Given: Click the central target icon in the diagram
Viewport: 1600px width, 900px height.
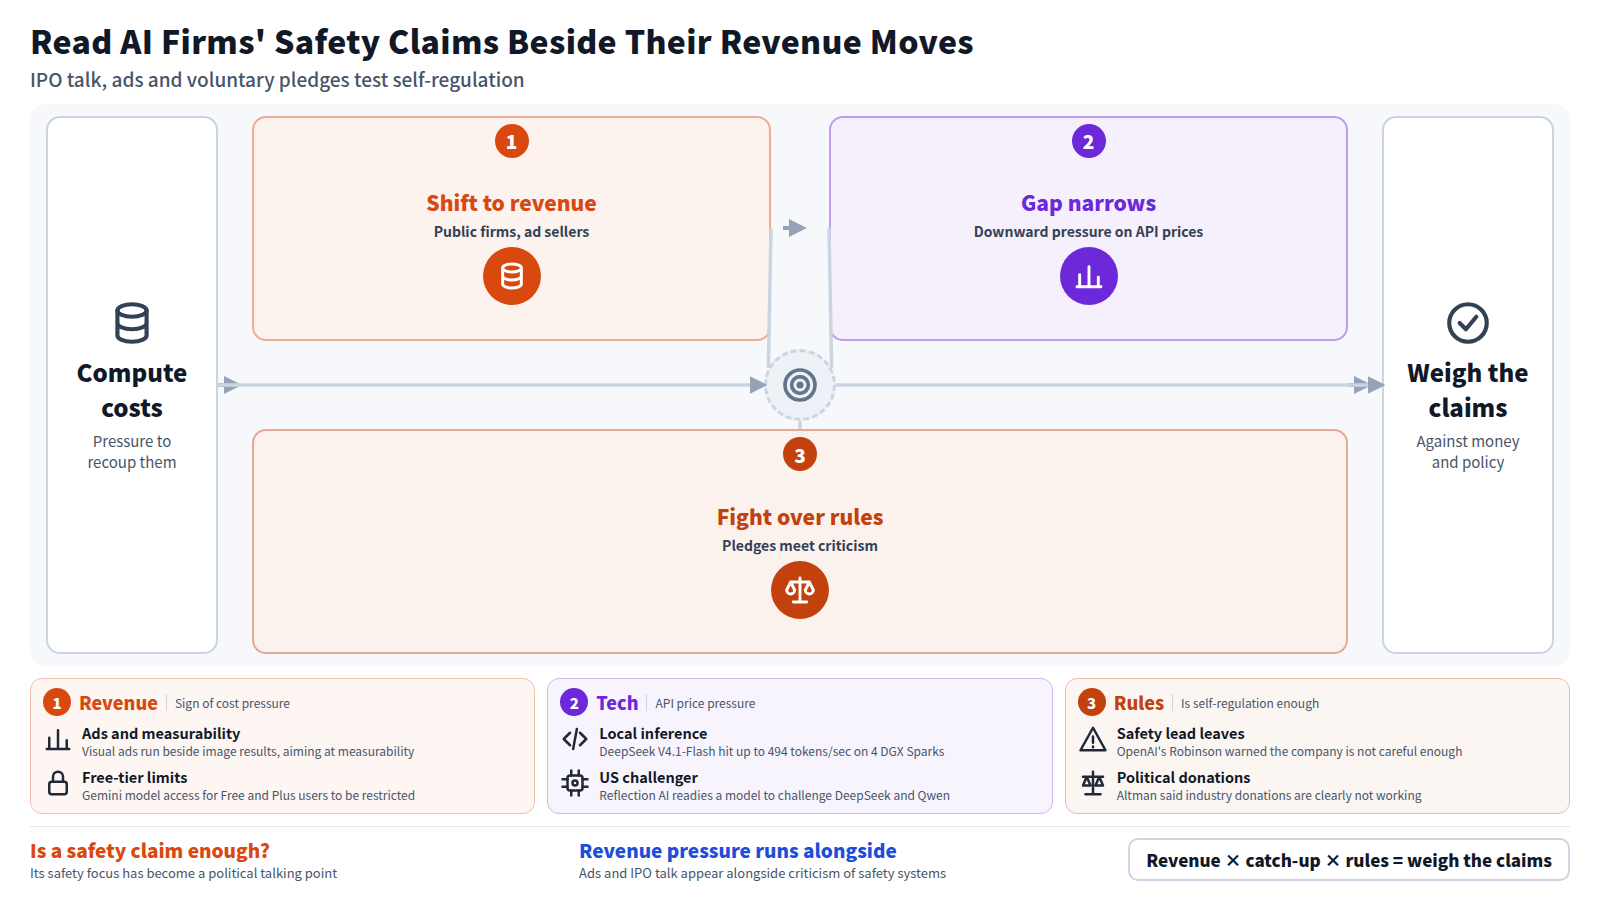Looking at the screenshot, I should [x=800, y=385].
